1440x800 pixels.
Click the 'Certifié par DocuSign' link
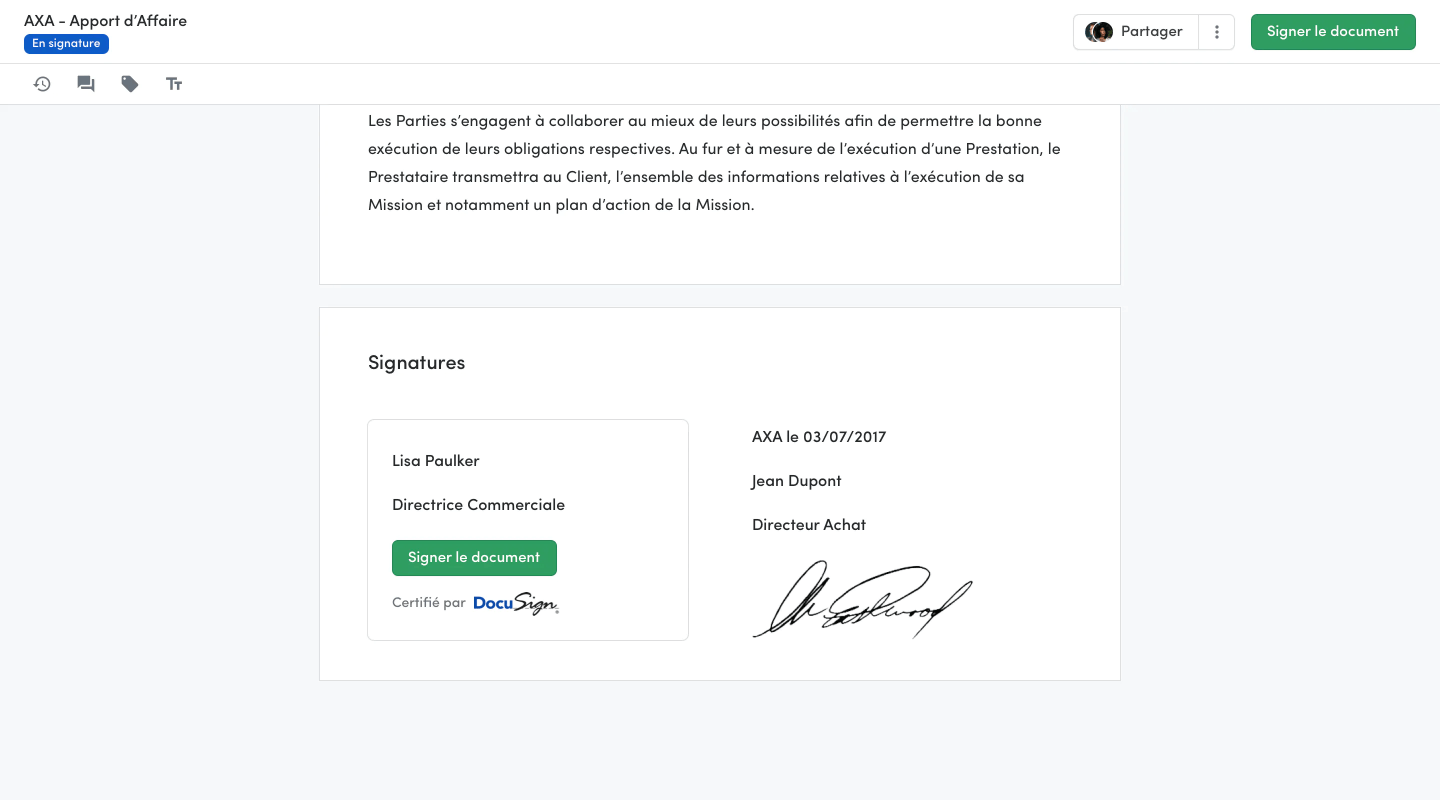coord(475,602)
